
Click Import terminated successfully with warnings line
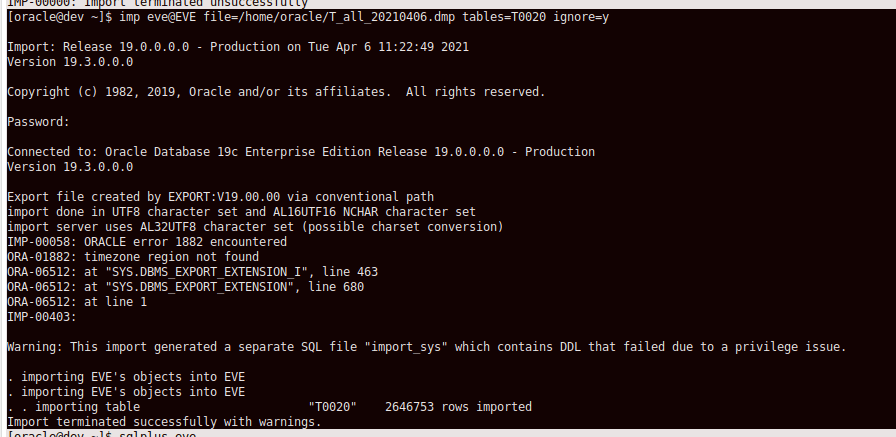pyautogui.click(x=165, y=422)
